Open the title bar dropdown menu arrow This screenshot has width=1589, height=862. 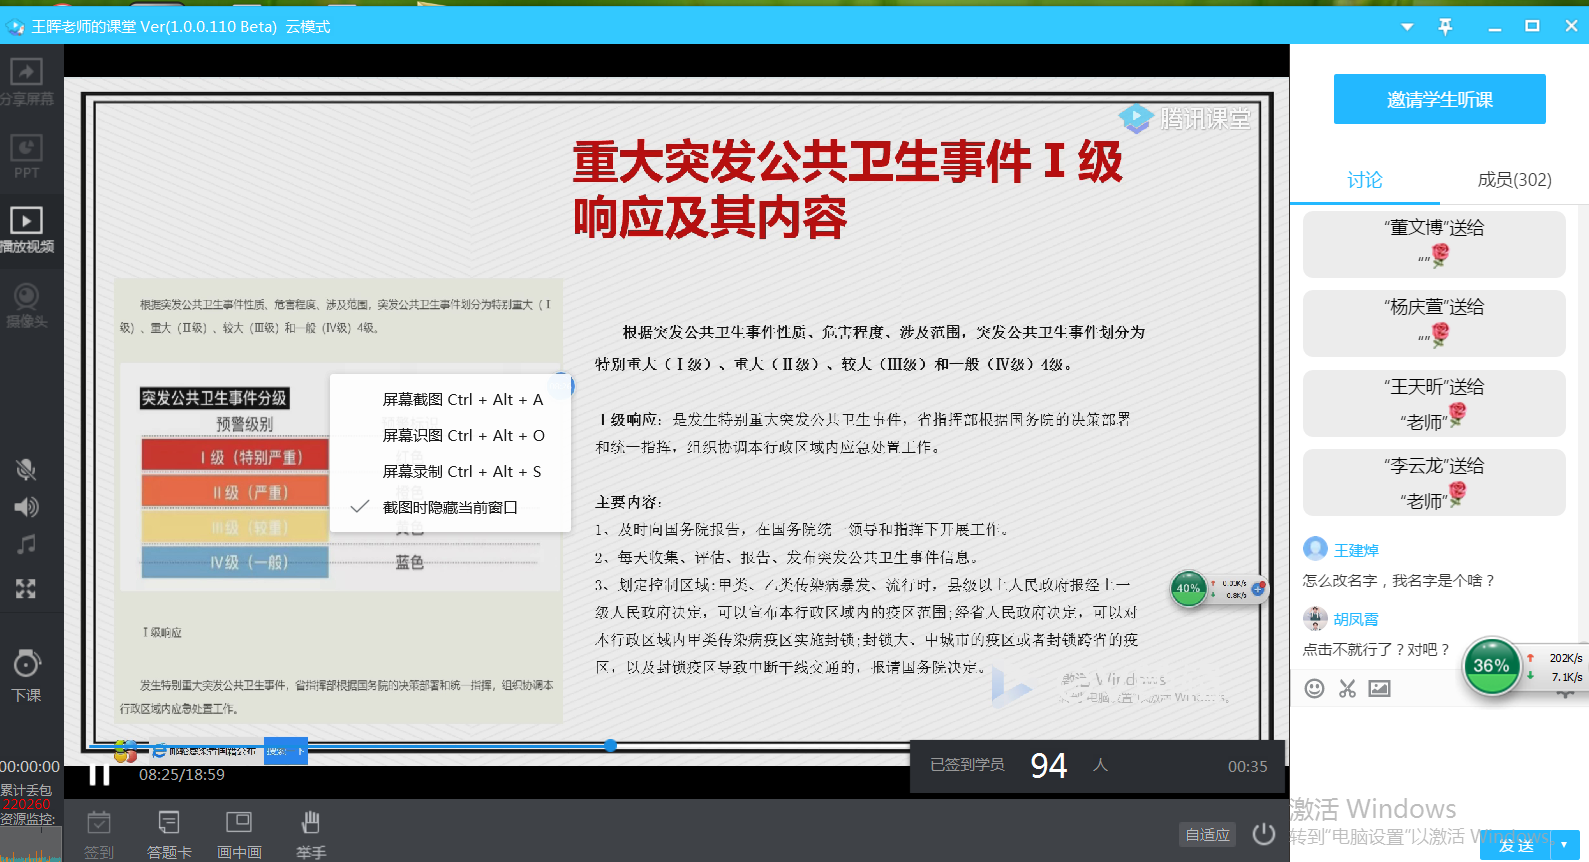click(1407, 27)
